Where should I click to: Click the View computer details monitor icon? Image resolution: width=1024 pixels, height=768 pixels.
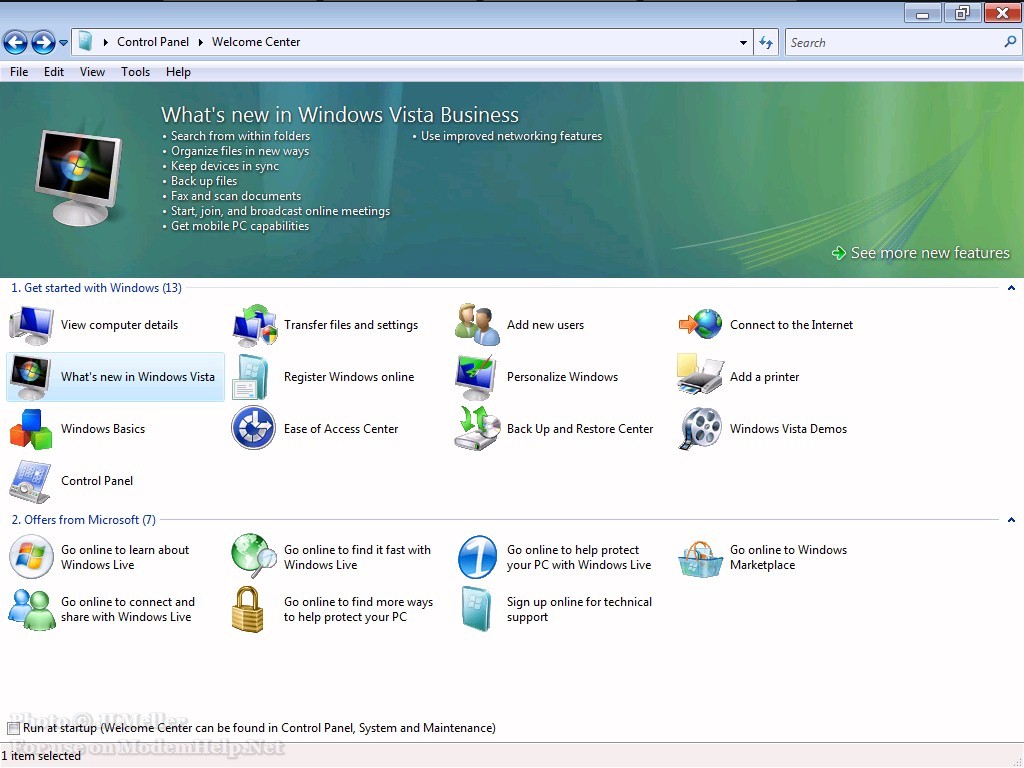[31, 325]
